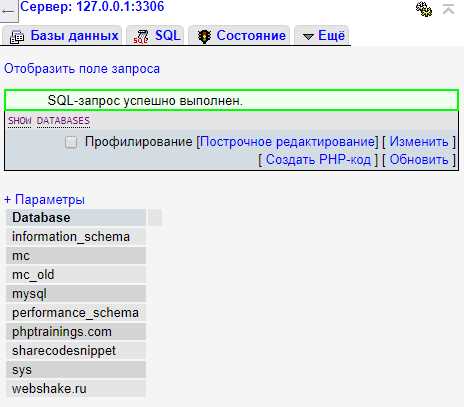Click the back arrow icon next to the server address
This screenshot has height=407, width=464.
coord(7,11)
